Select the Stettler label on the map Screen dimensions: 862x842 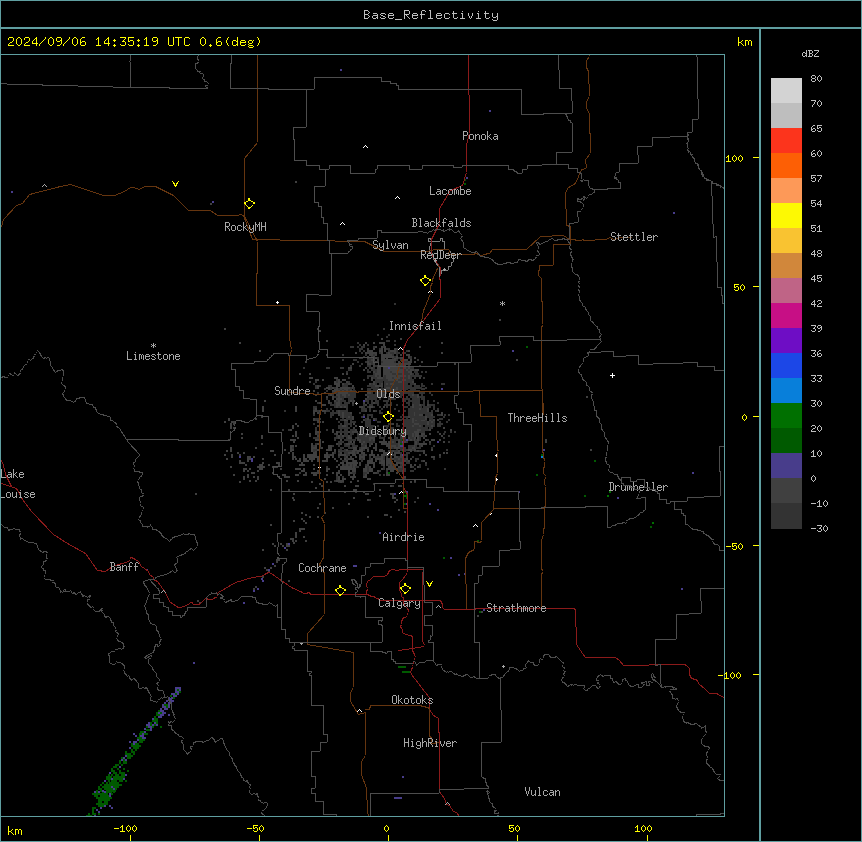click(x=634, y=237)
